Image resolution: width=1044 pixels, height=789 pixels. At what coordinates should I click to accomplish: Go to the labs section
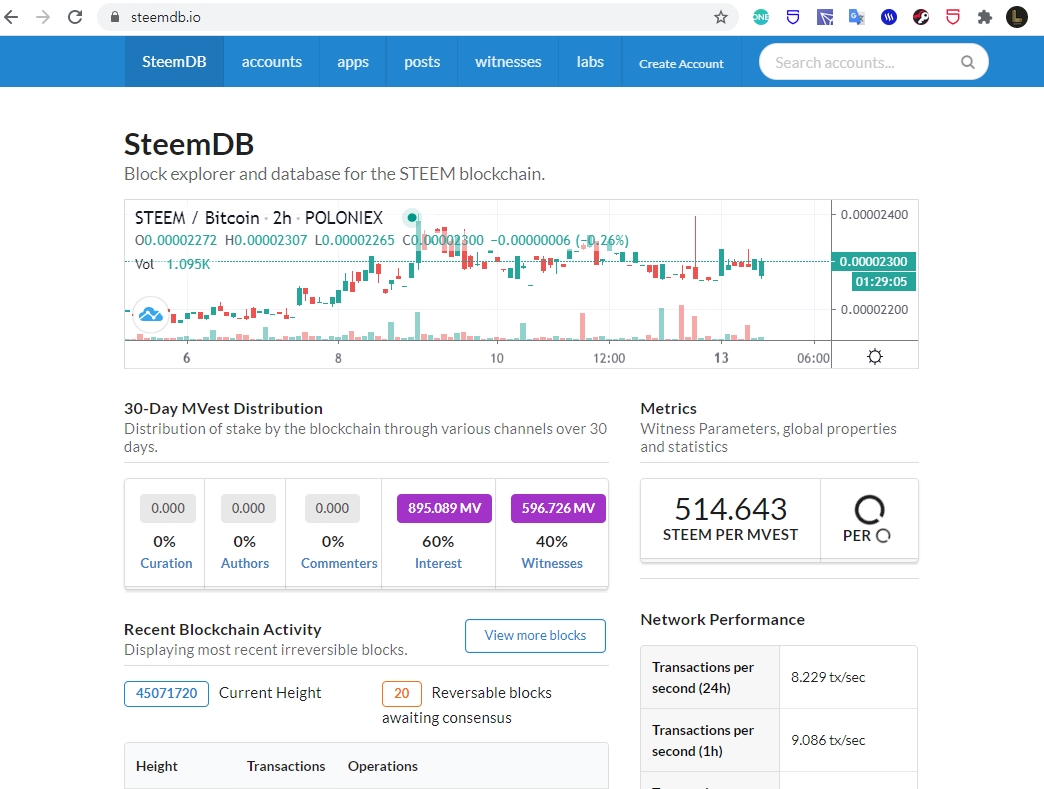click(x=590, y=62)
